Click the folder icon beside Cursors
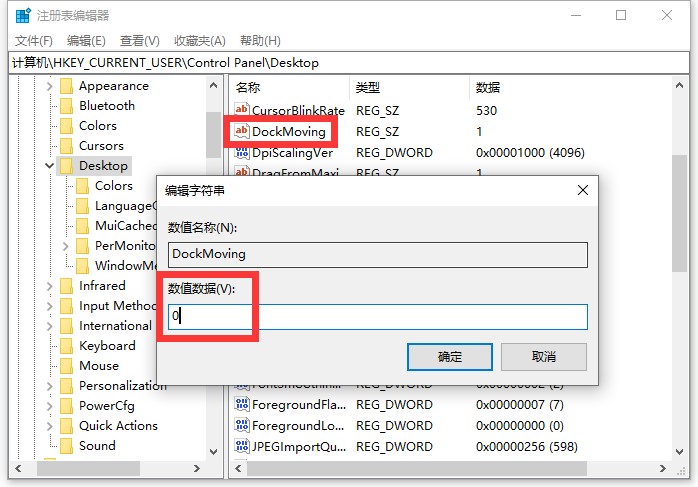This screenshot has height=487, width=698. [x=66, y=146]
